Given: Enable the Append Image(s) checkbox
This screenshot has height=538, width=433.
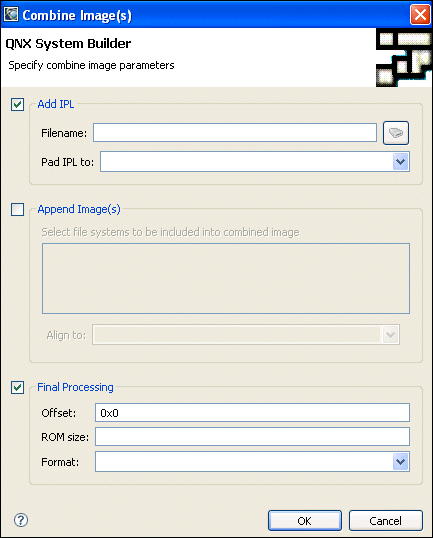Looking at the screenshot, I should pos(17,209).
